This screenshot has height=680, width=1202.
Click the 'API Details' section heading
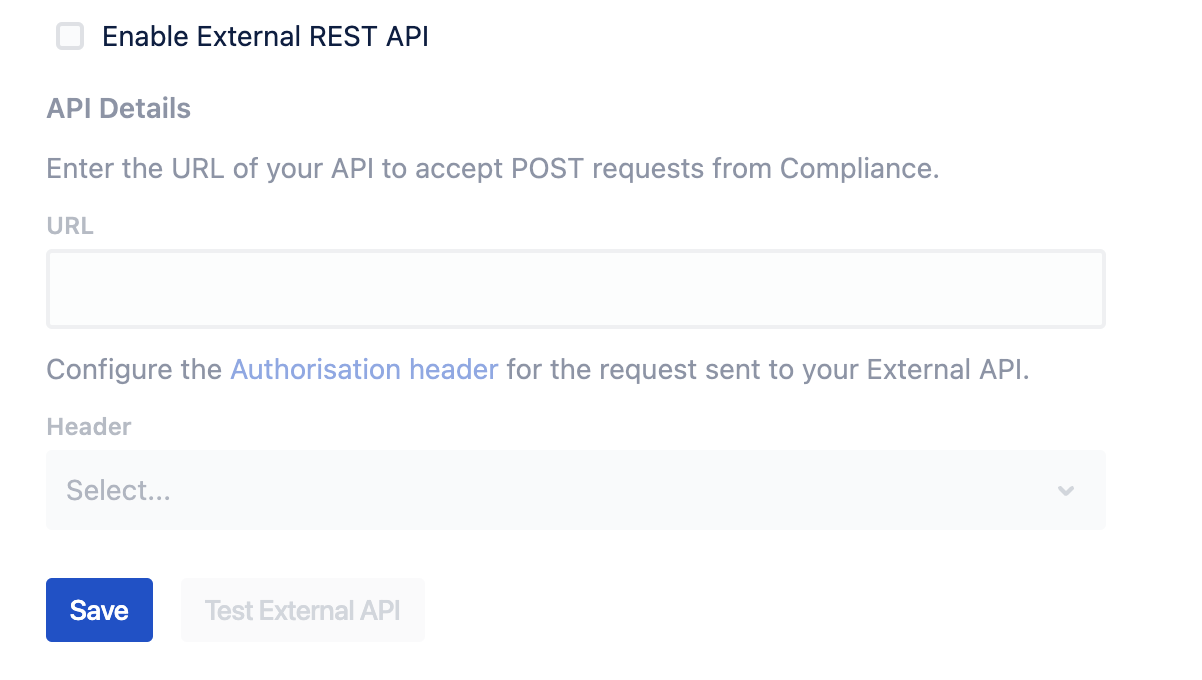(x=118, y=108)
